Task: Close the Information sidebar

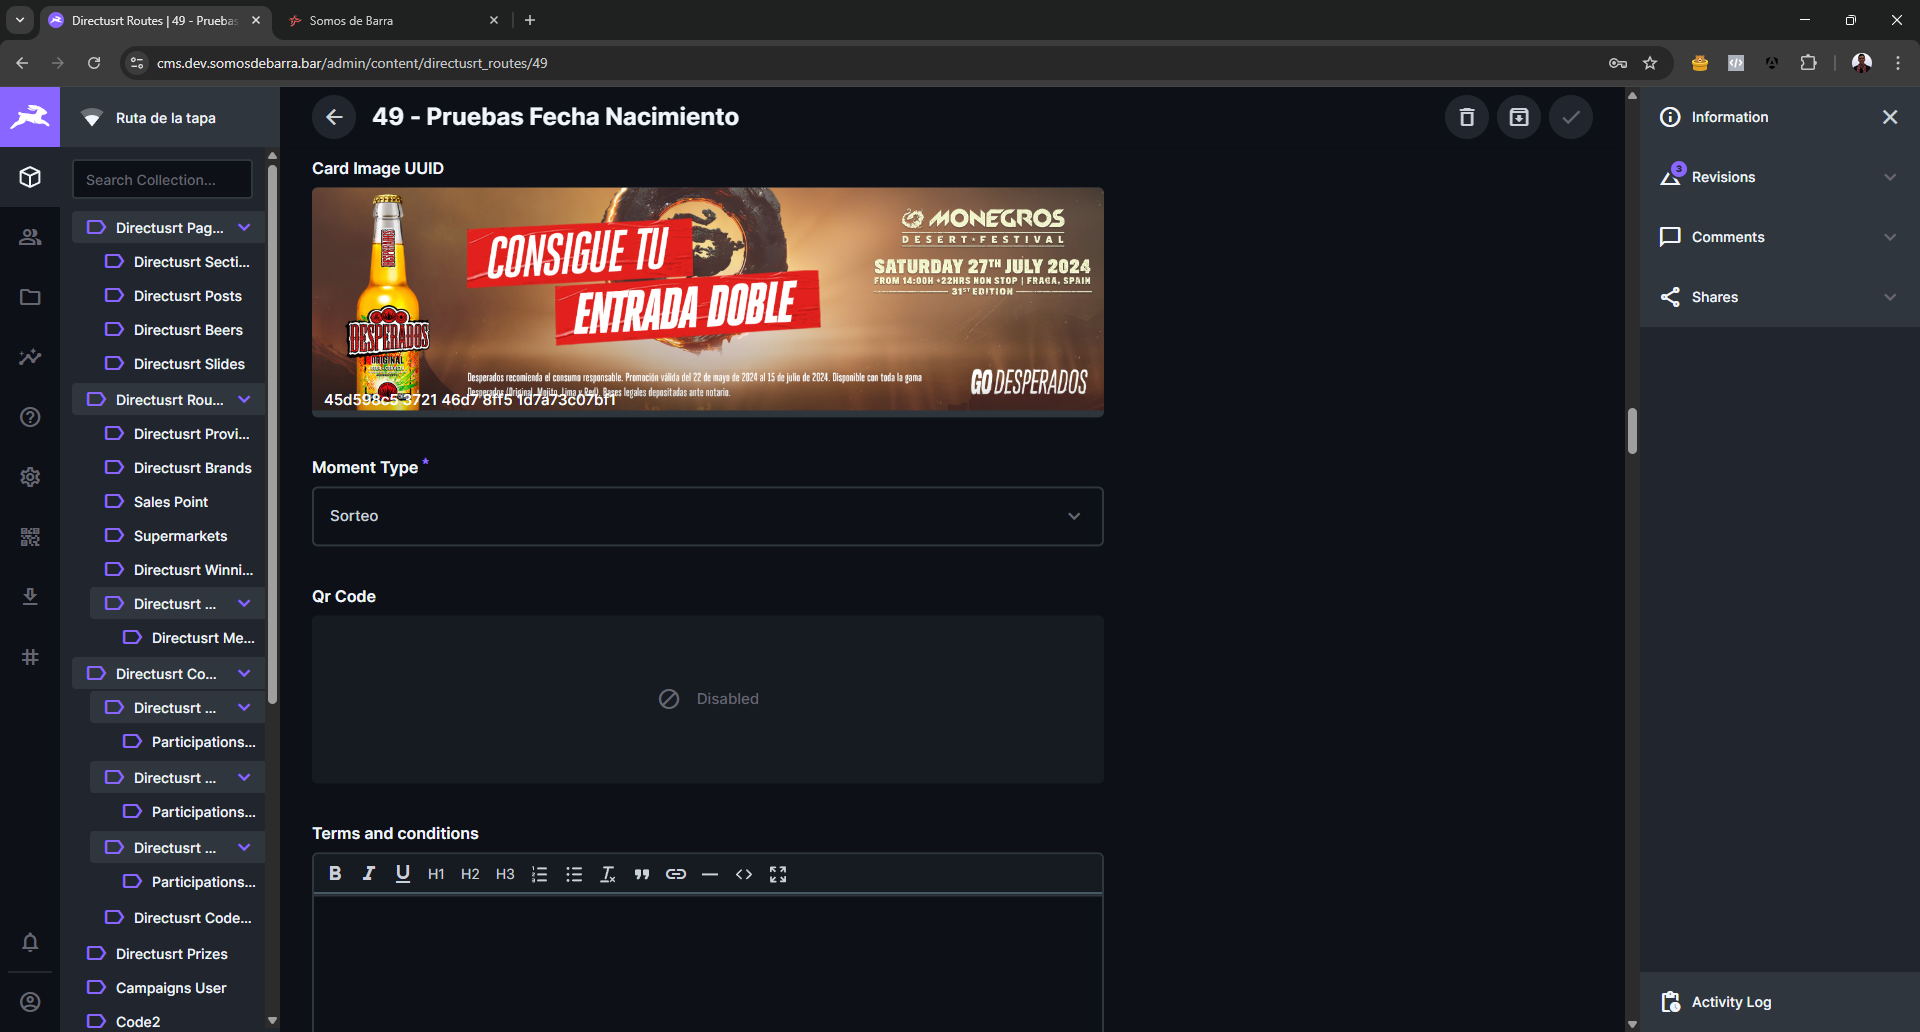Action: [x=1890, y=117]
